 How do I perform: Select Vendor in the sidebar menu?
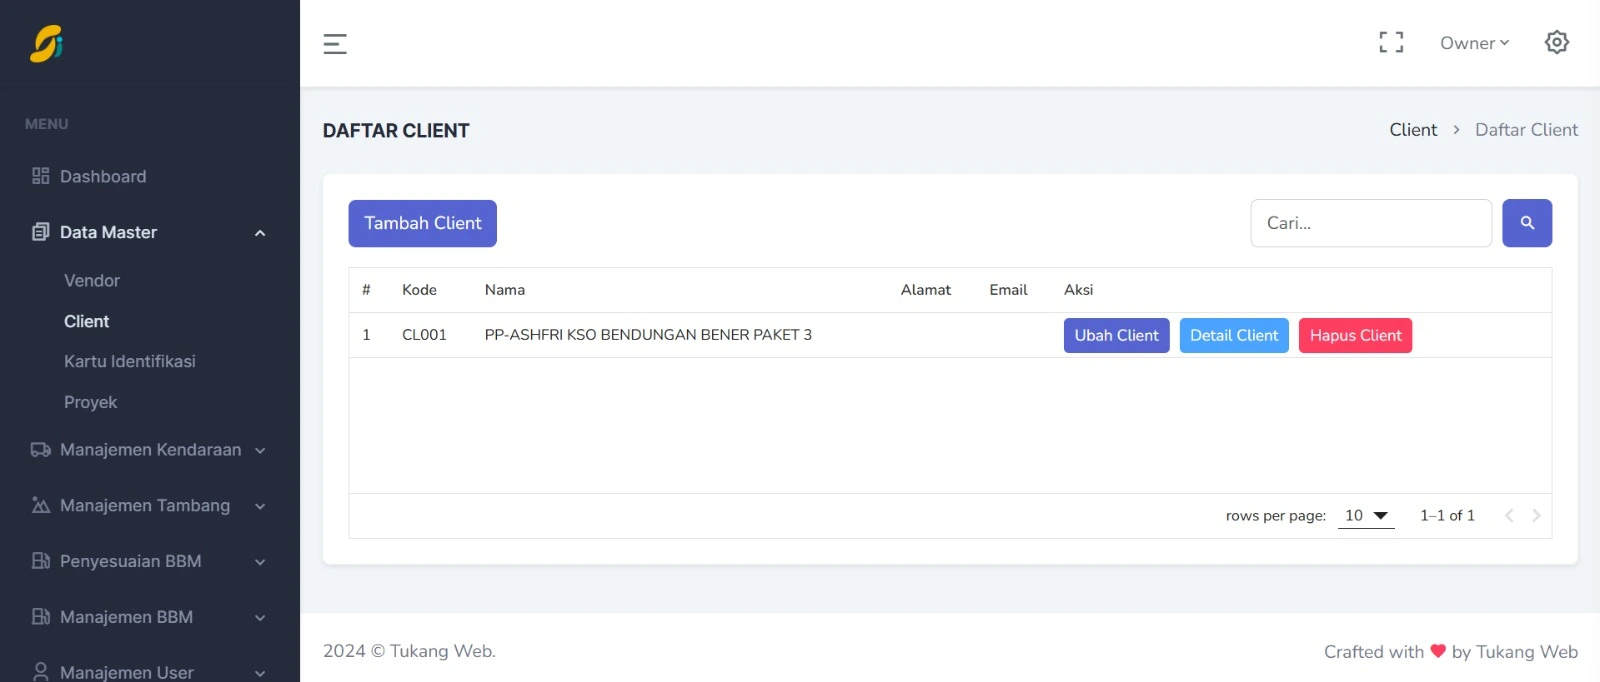tap(92, 281)
